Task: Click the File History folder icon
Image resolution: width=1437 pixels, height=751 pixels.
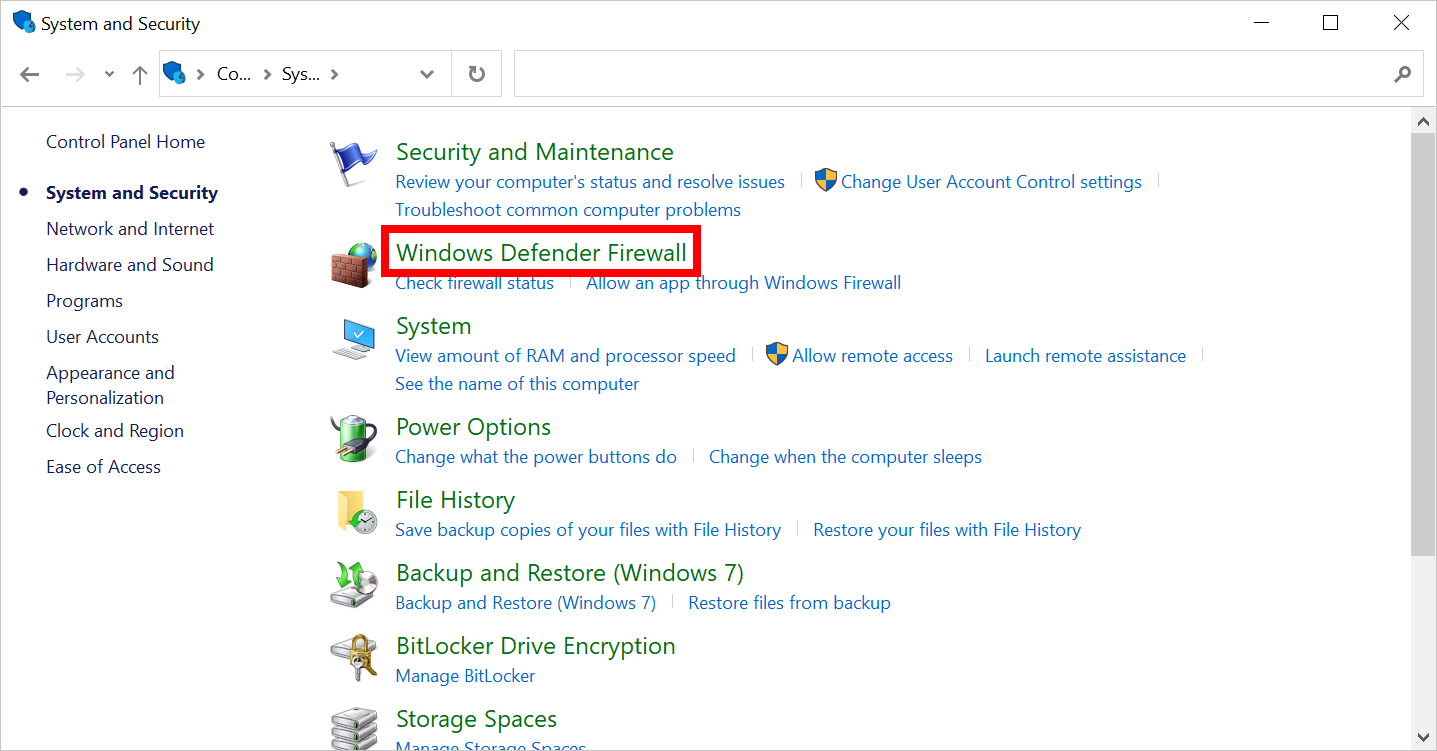Action: (354, 512)
